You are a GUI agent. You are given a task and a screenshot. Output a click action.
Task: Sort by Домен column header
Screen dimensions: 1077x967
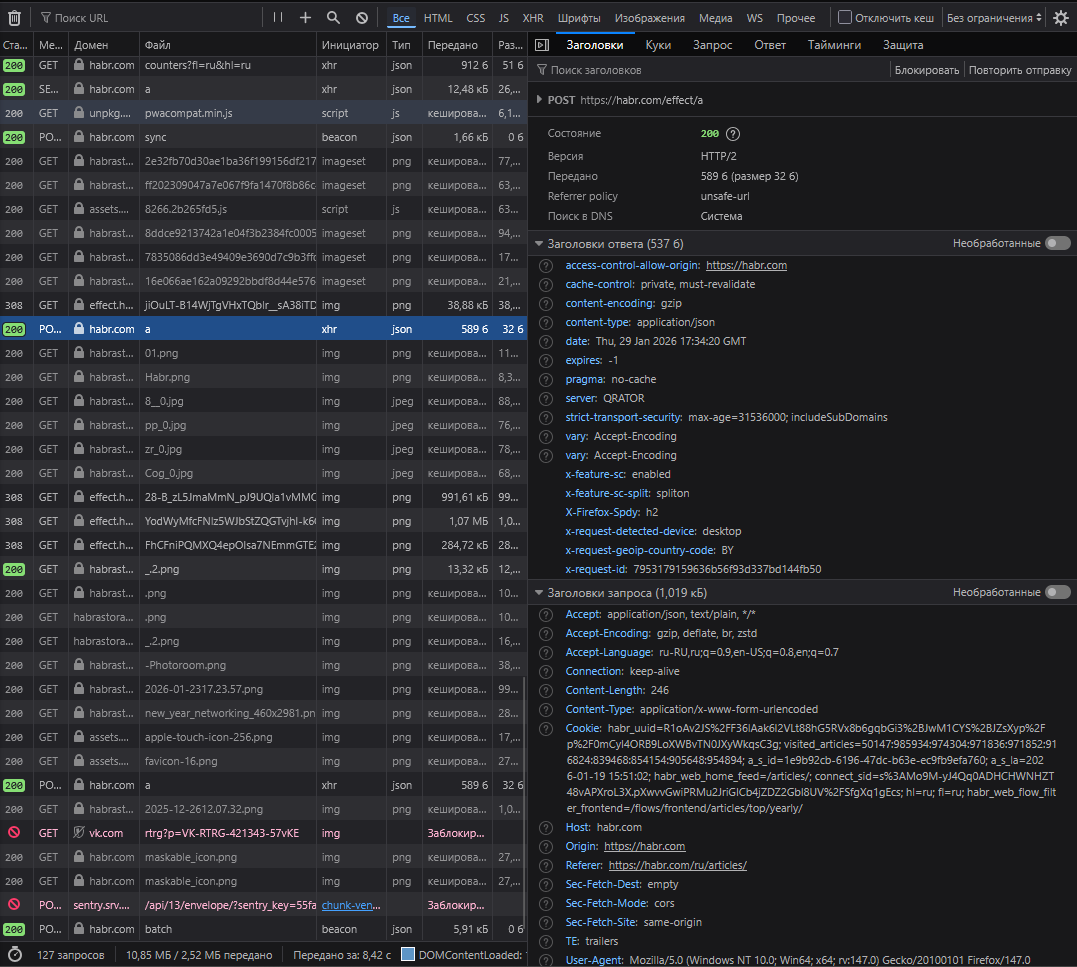click(104, 45)
